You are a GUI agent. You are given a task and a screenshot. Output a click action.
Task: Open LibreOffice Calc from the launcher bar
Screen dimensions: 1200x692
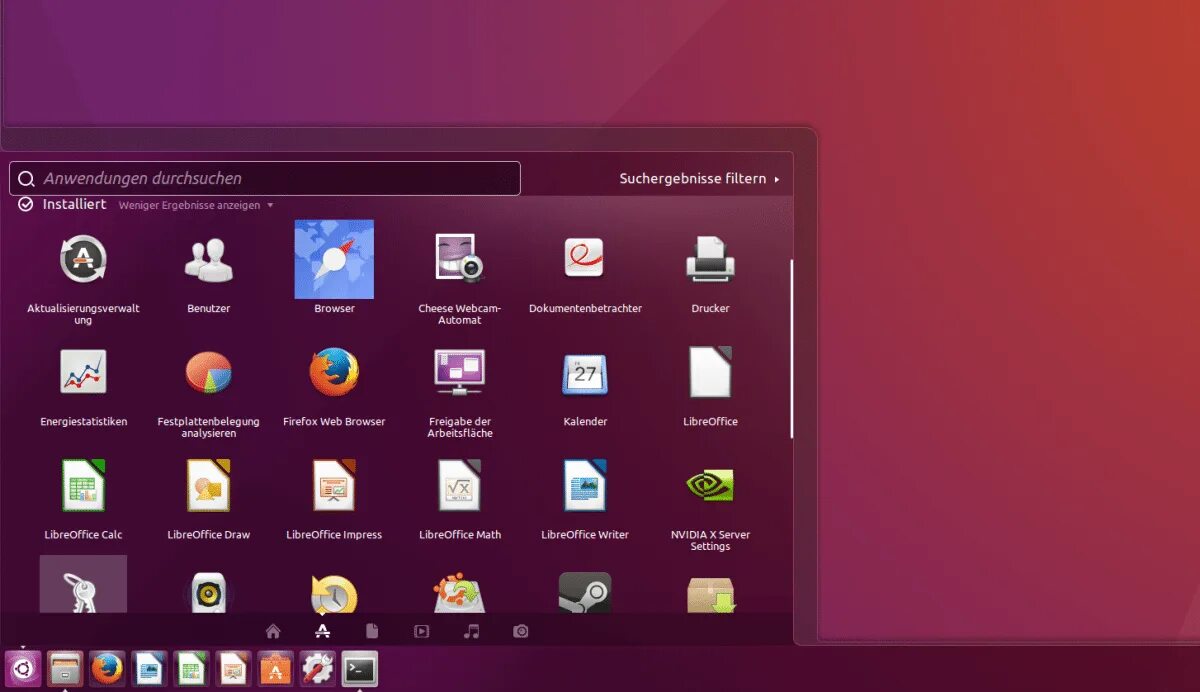pyautogui.click(x=191, y=668)
